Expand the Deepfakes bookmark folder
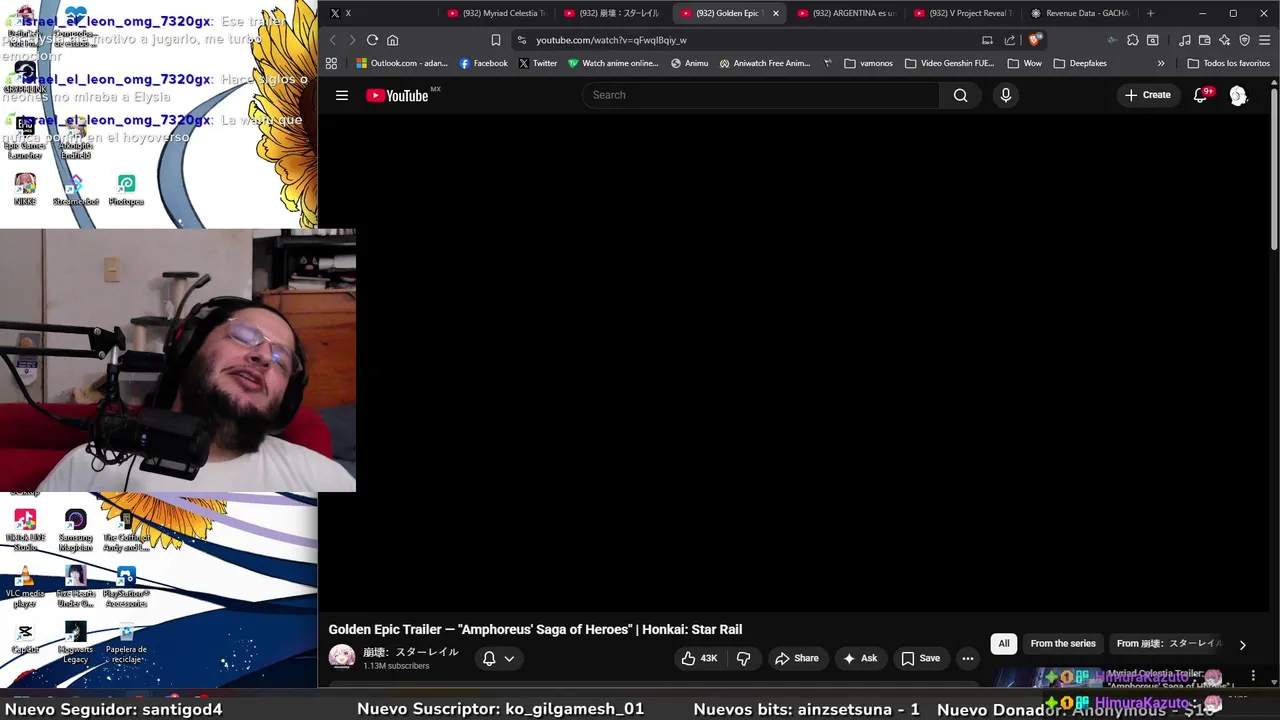1280x720 pixels. pyautogui.click(x=1080, y=63)
